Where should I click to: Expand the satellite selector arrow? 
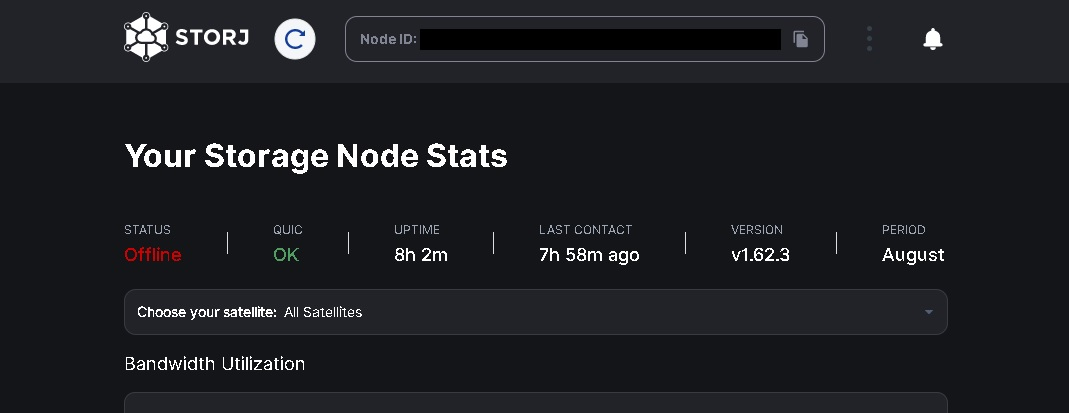tap(928, 312)
